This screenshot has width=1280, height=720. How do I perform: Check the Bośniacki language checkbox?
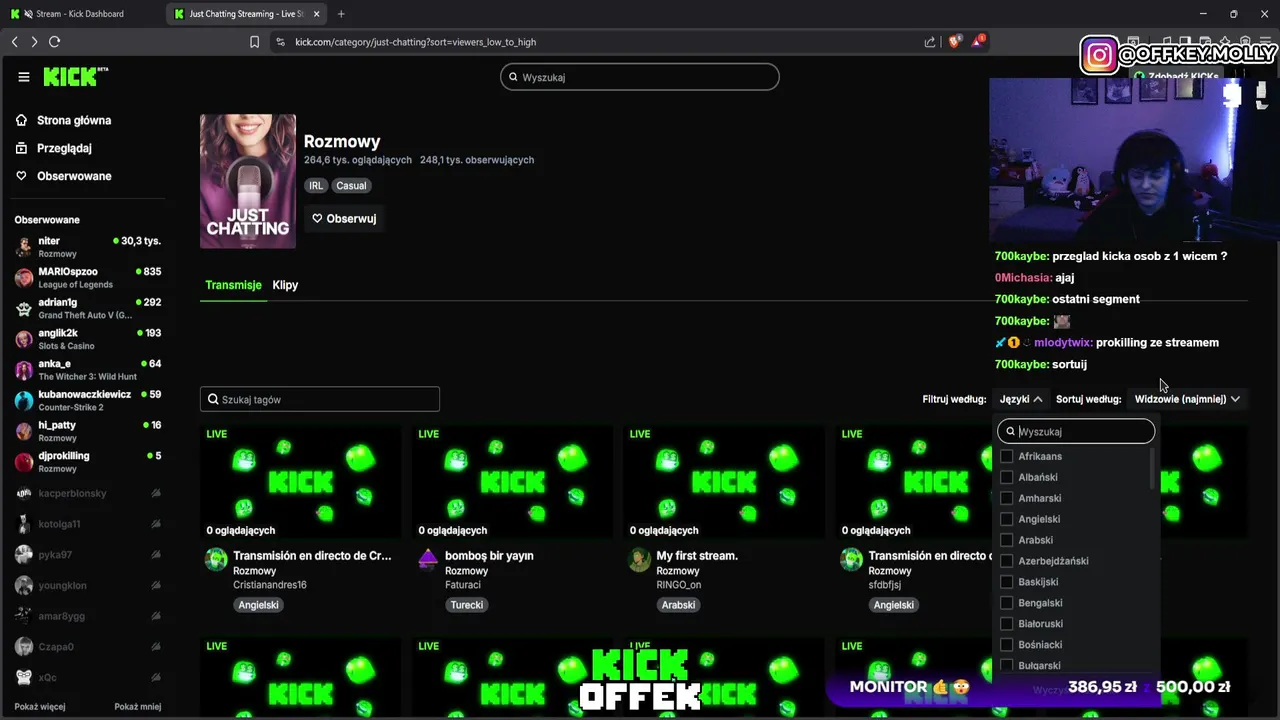tap(1007, 645)
